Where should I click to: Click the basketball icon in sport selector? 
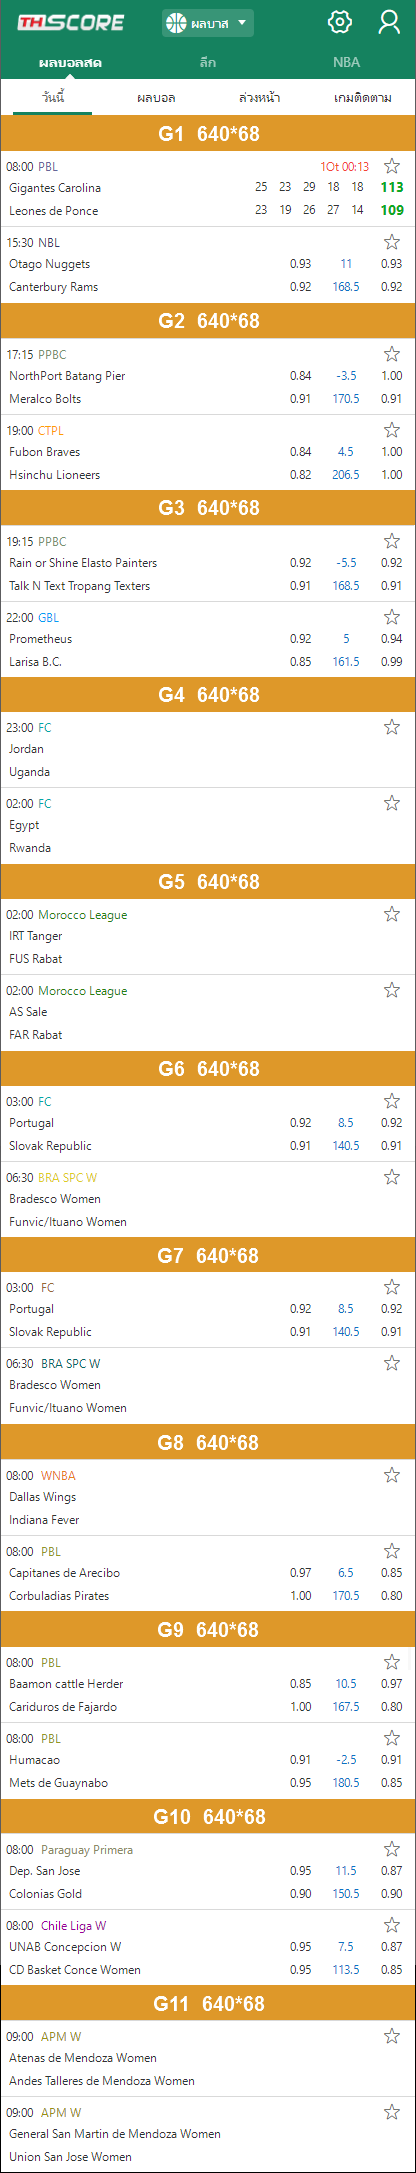177,22
